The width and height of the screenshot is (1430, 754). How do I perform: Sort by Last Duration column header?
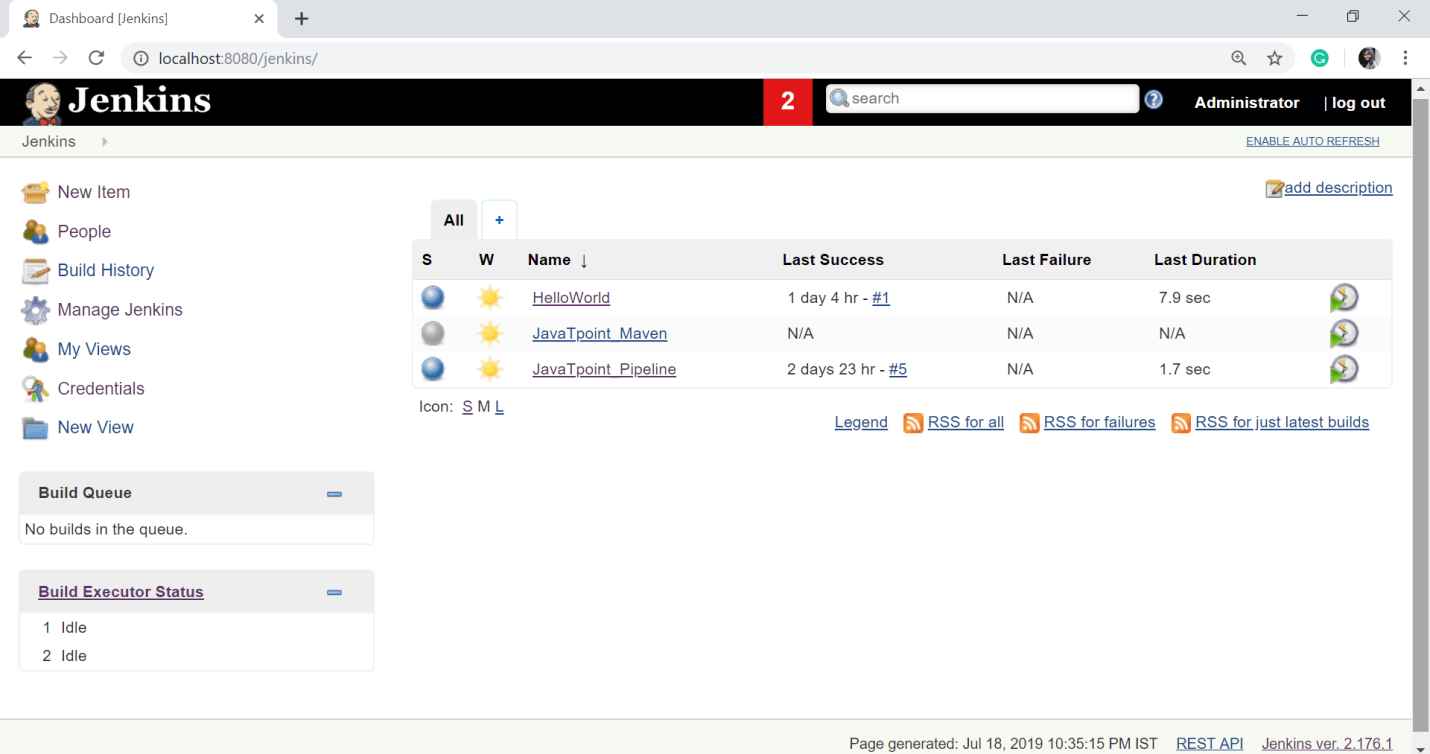1205,260
